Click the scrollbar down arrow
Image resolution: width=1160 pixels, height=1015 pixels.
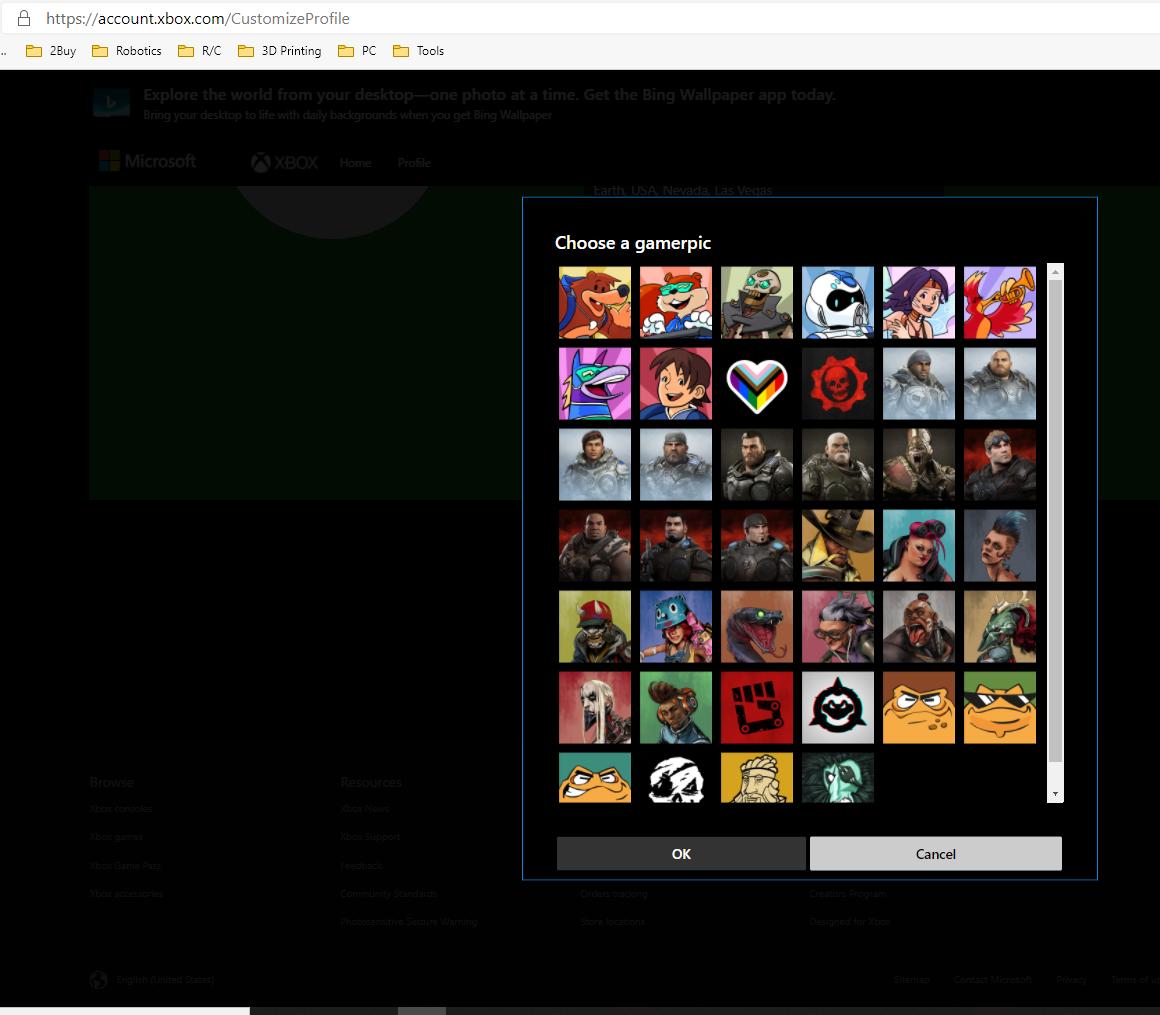coord(1056,794)
